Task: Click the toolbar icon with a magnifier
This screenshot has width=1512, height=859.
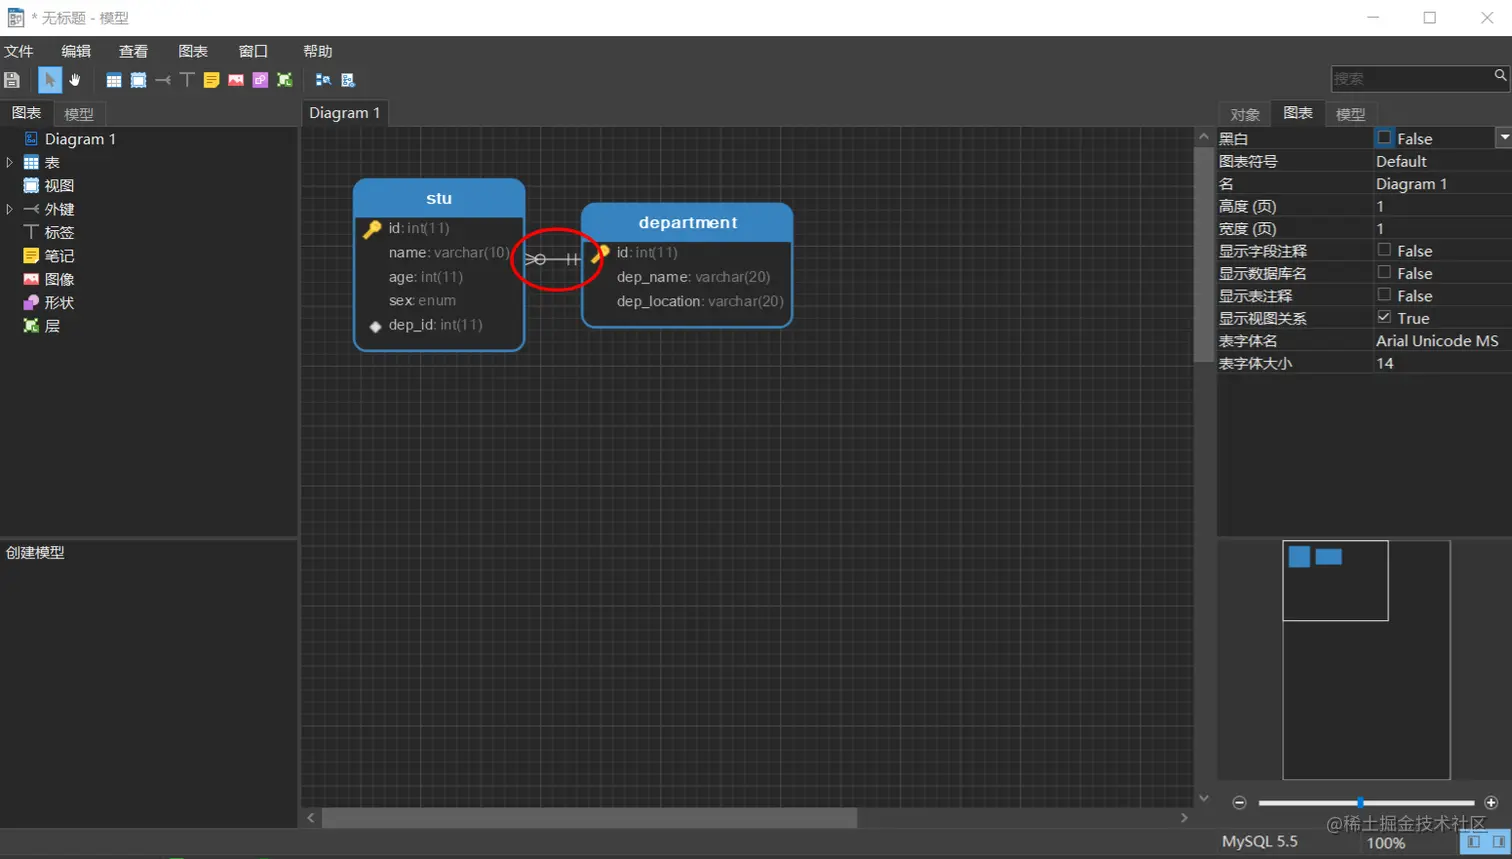Action: (323, 80)
